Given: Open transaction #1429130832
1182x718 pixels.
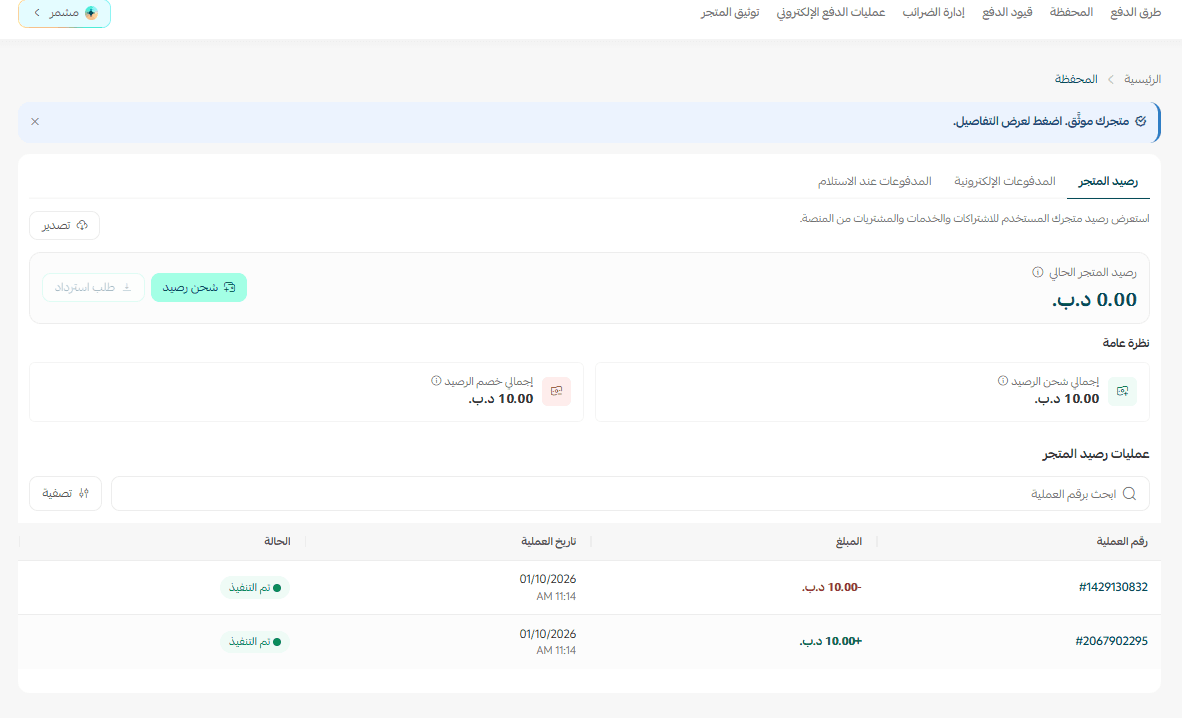Looking at the screenshot, I should coord(1113,587).
